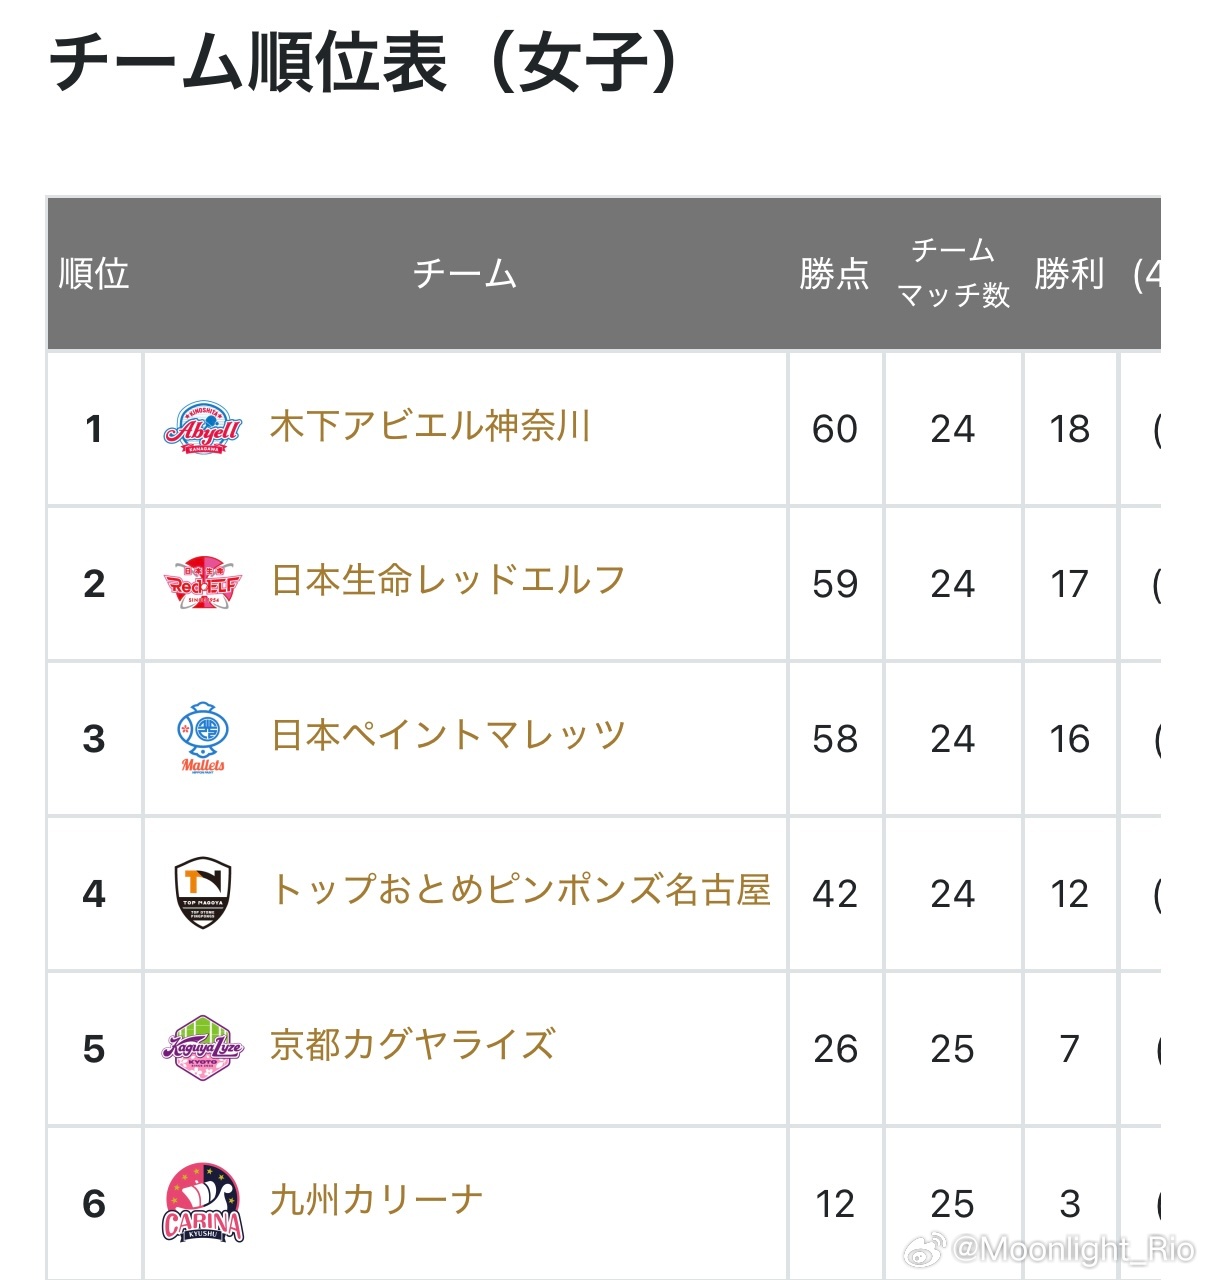Open the トップおとめピンポンズ名古屋 team link
1206x1280 pixels.
pyautogui.click(x=520, y=890)
